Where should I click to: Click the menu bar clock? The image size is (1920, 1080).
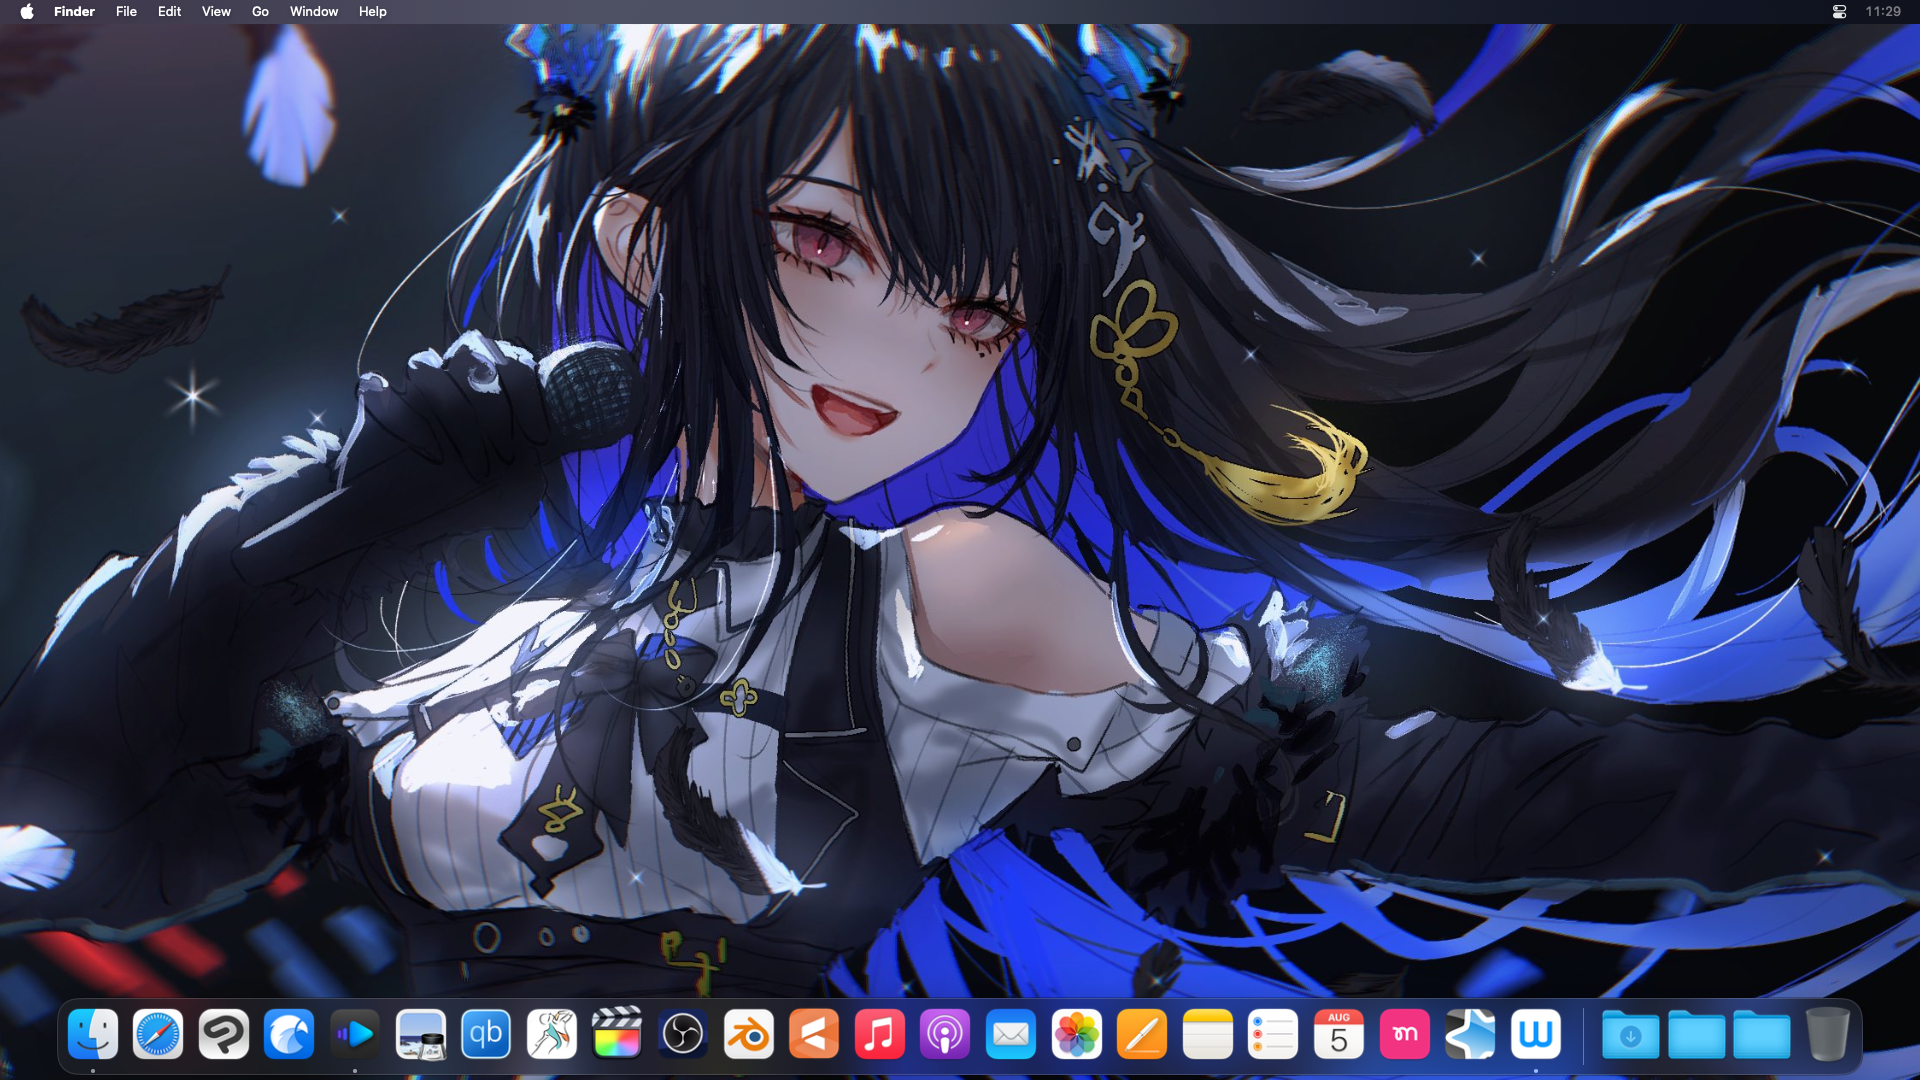point(1883,12)
